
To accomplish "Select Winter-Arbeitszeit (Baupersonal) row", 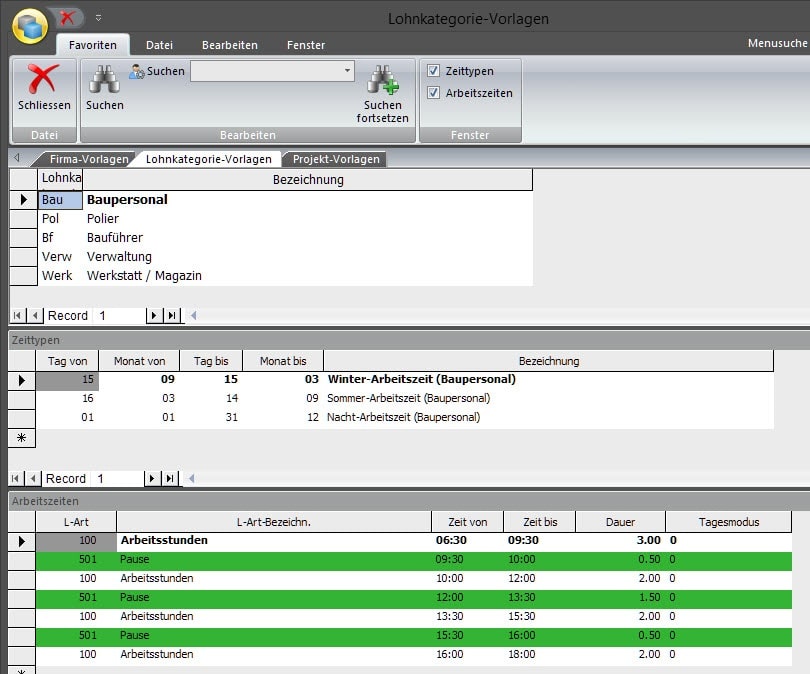I will point(404,379).
